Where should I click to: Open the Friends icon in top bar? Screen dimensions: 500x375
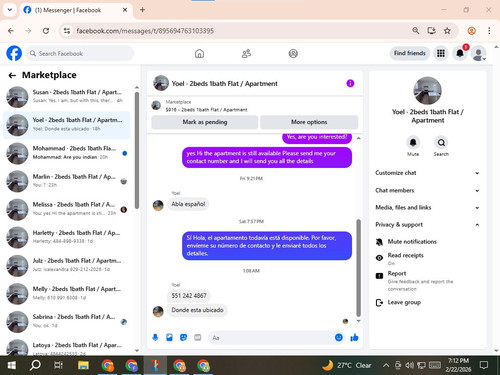(246, 53)
